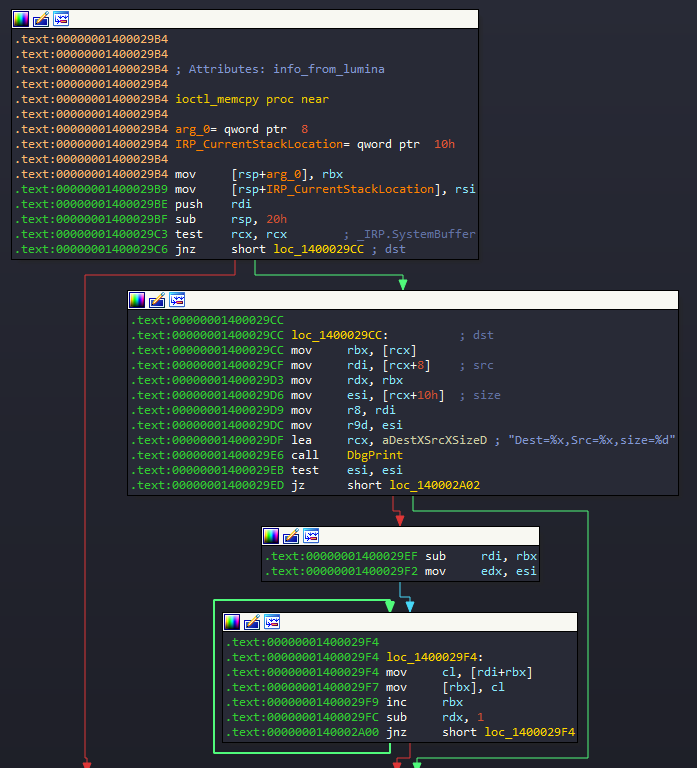Click group nodes icon on loc_1400029CC block

(x=177, y=300)
